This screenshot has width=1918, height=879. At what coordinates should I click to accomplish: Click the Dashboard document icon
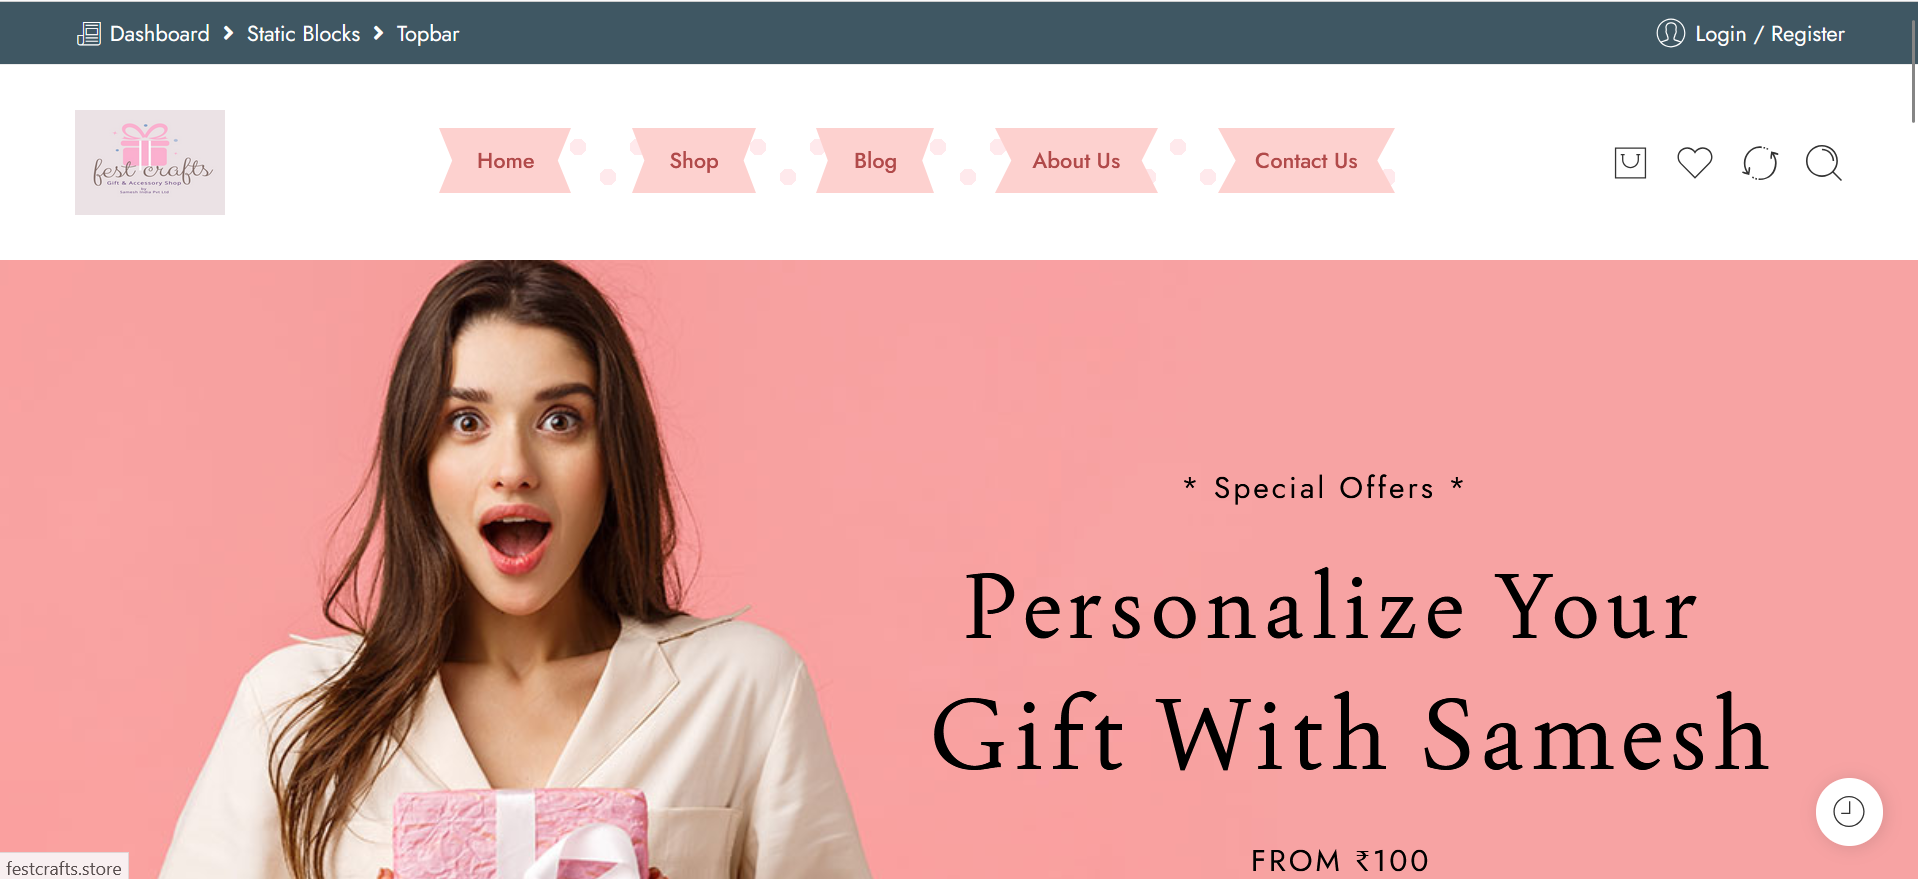point(89,34)
